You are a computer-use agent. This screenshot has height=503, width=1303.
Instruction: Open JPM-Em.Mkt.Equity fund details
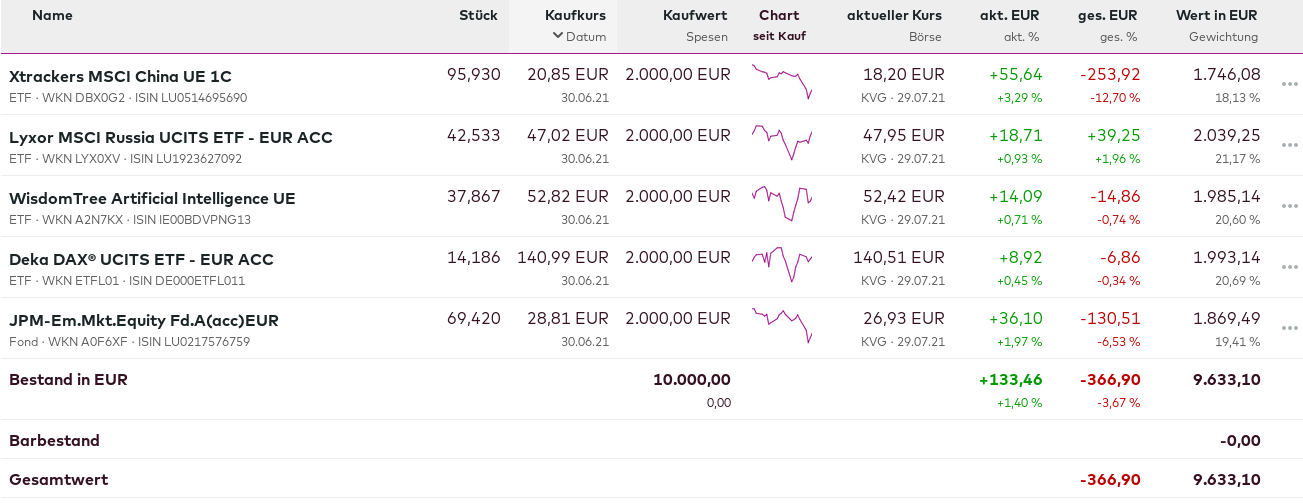coord(143,320)
